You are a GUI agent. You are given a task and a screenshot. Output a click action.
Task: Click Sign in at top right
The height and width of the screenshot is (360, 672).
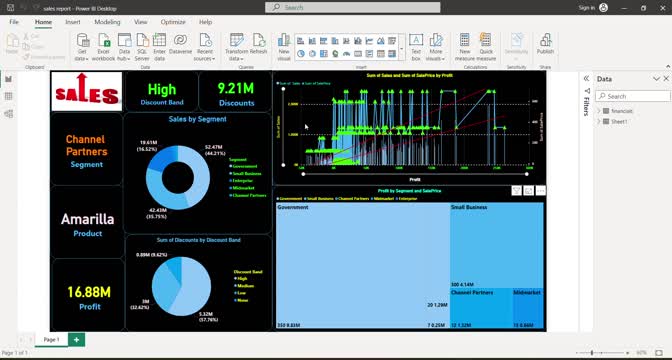tap(586, 8)
